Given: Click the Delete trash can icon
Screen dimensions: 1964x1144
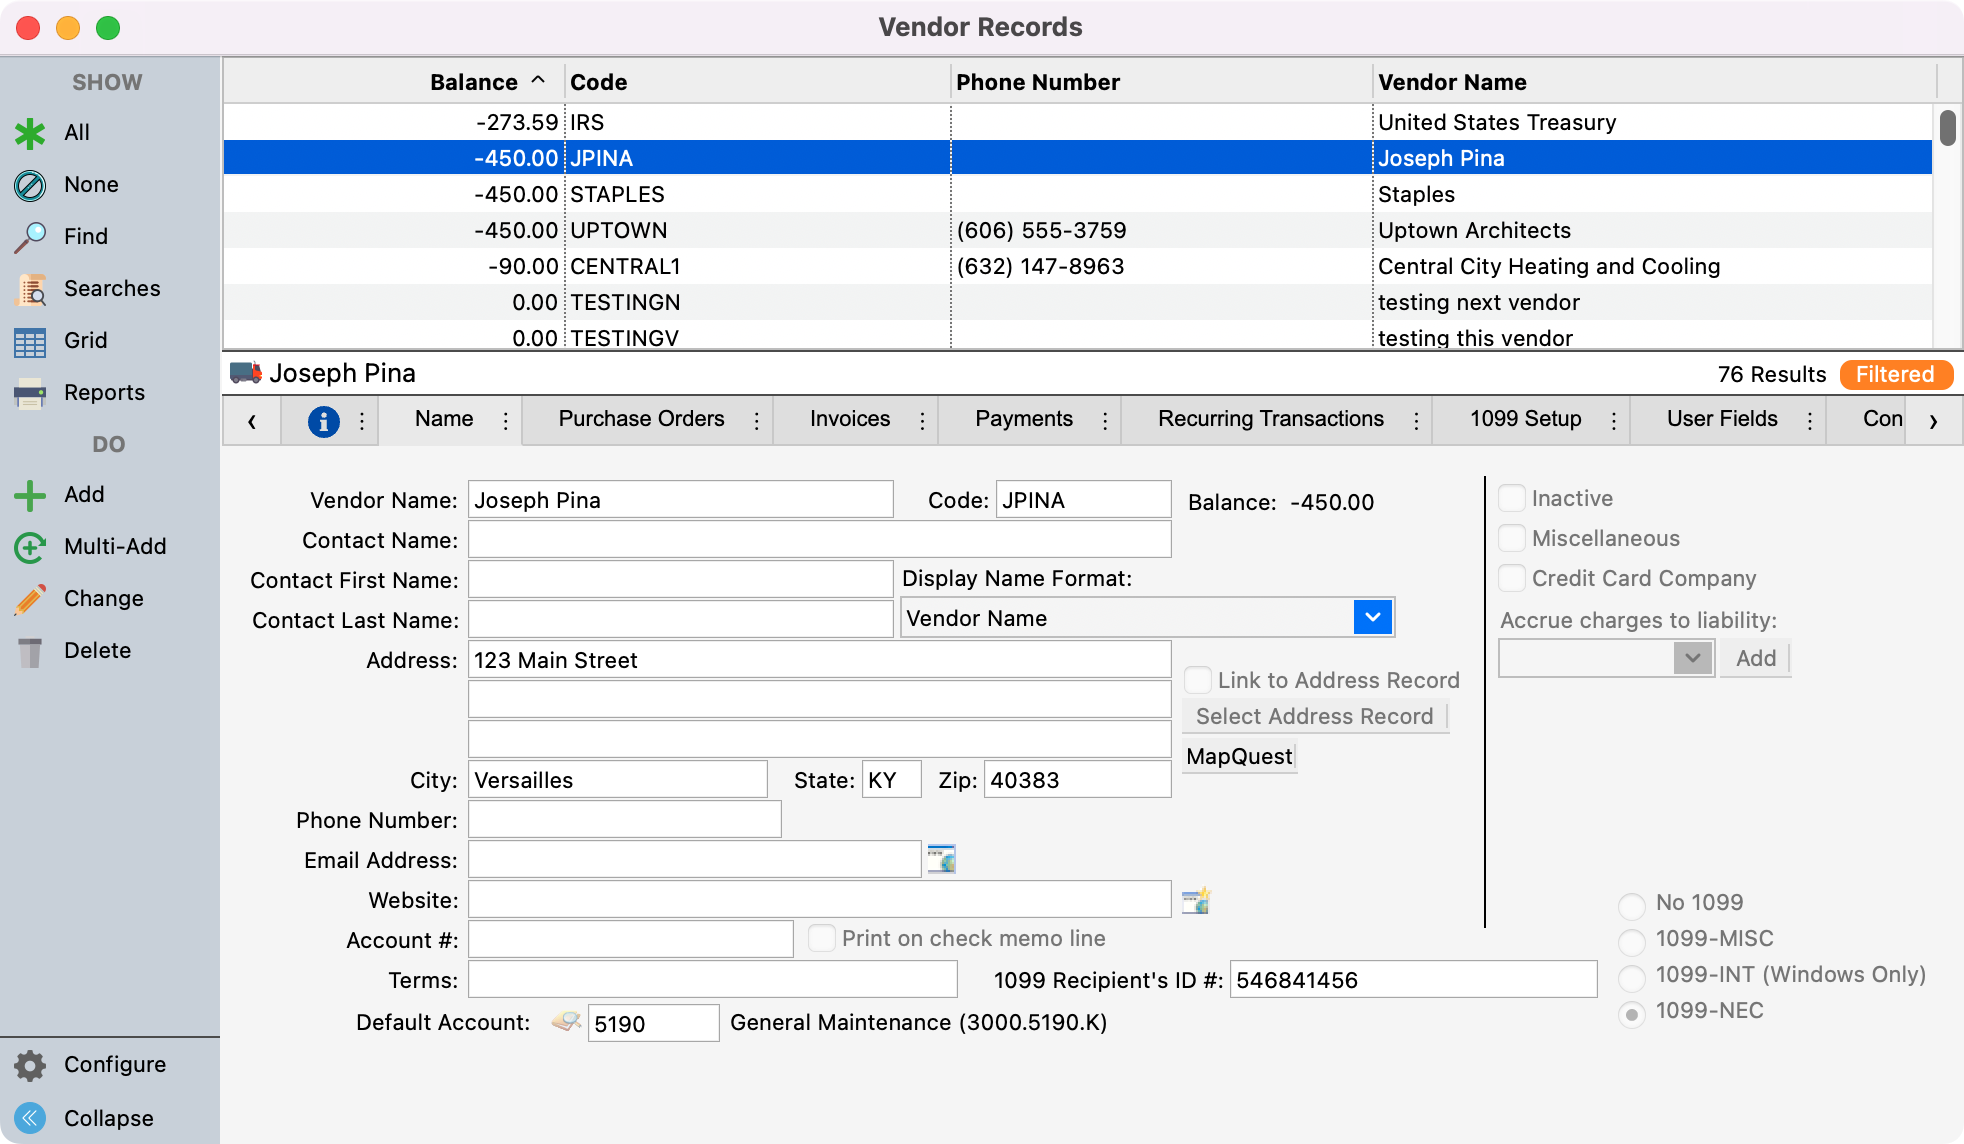Looking at the screenshot, I should 30,651.
